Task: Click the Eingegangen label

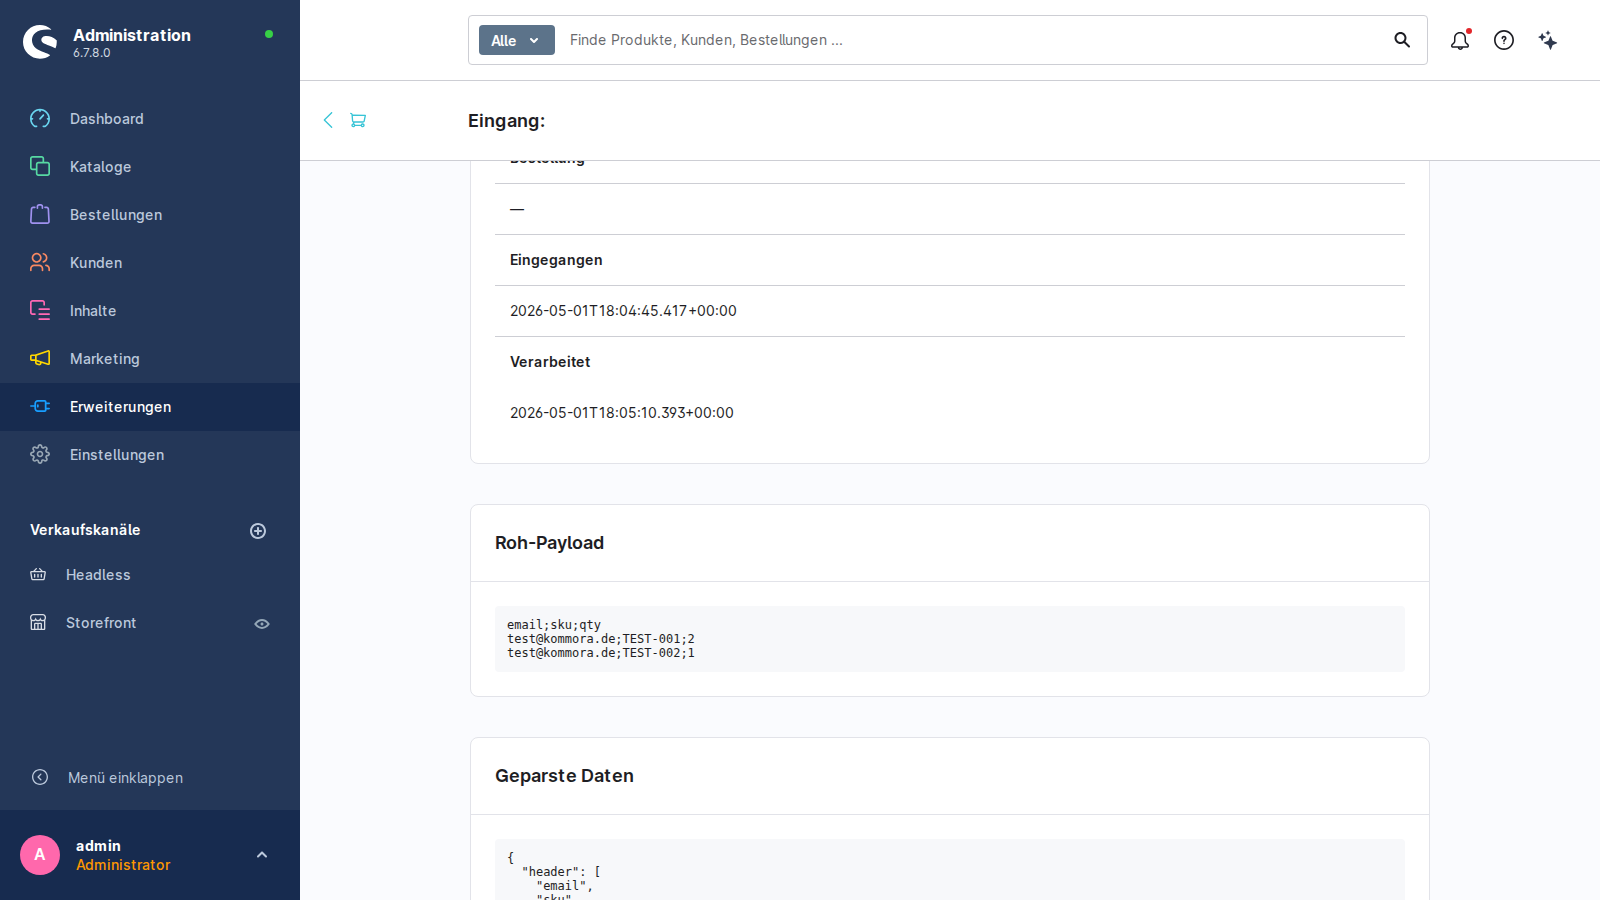Action: point(556,260)
